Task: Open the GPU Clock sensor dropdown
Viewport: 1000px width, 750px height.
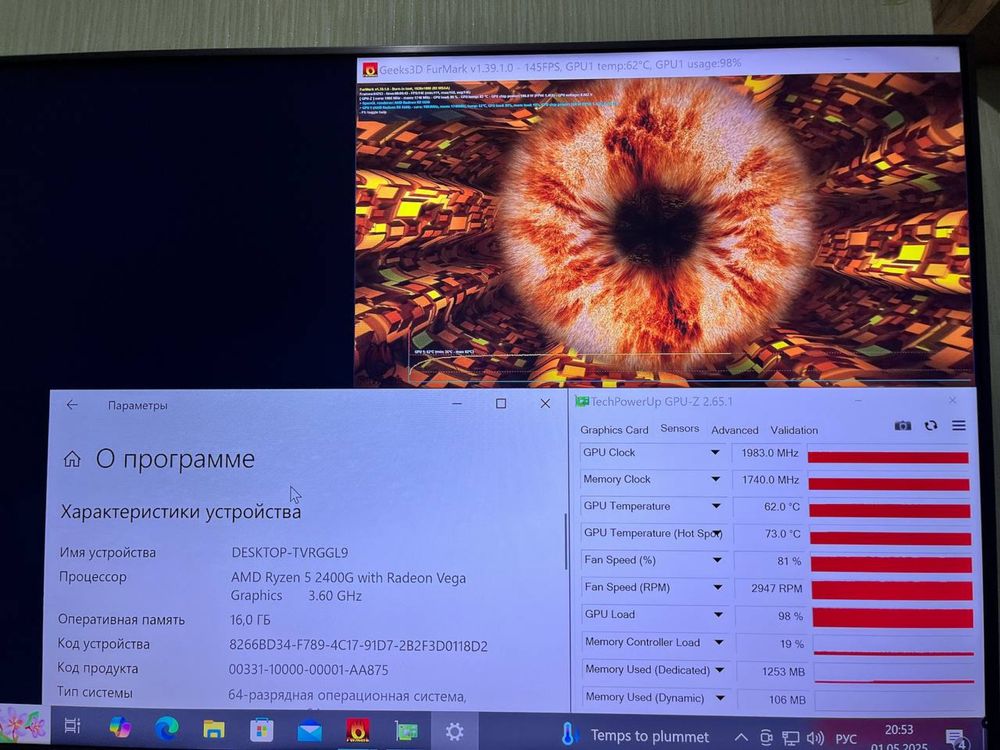Action: (716, 452)
